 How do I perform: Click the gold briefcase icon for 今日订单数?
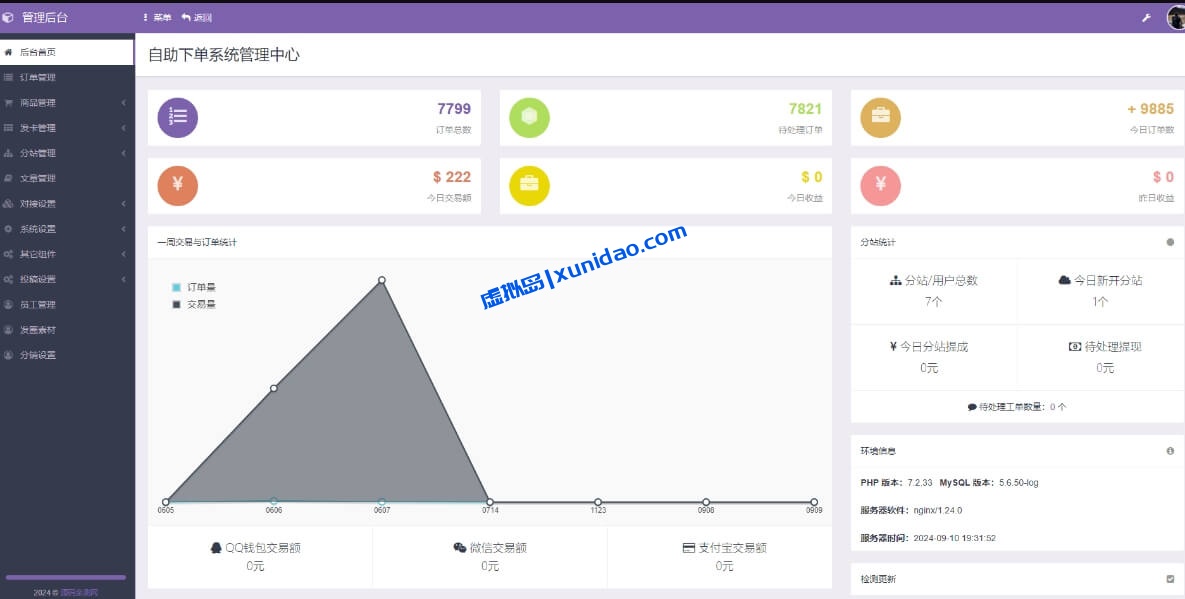[881, 118]
